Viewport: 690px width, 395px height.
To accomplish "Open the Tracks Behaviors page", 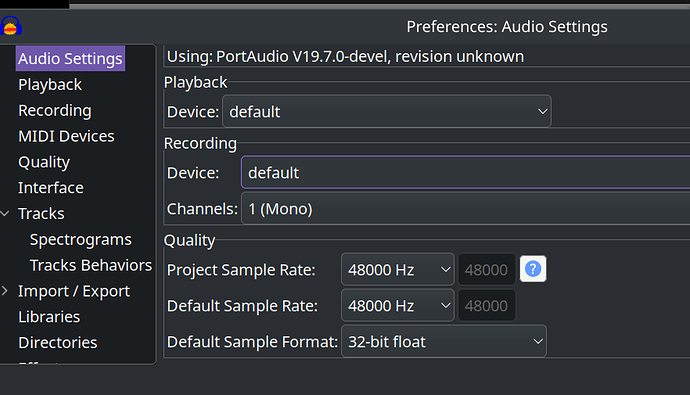I will point(91,265).
